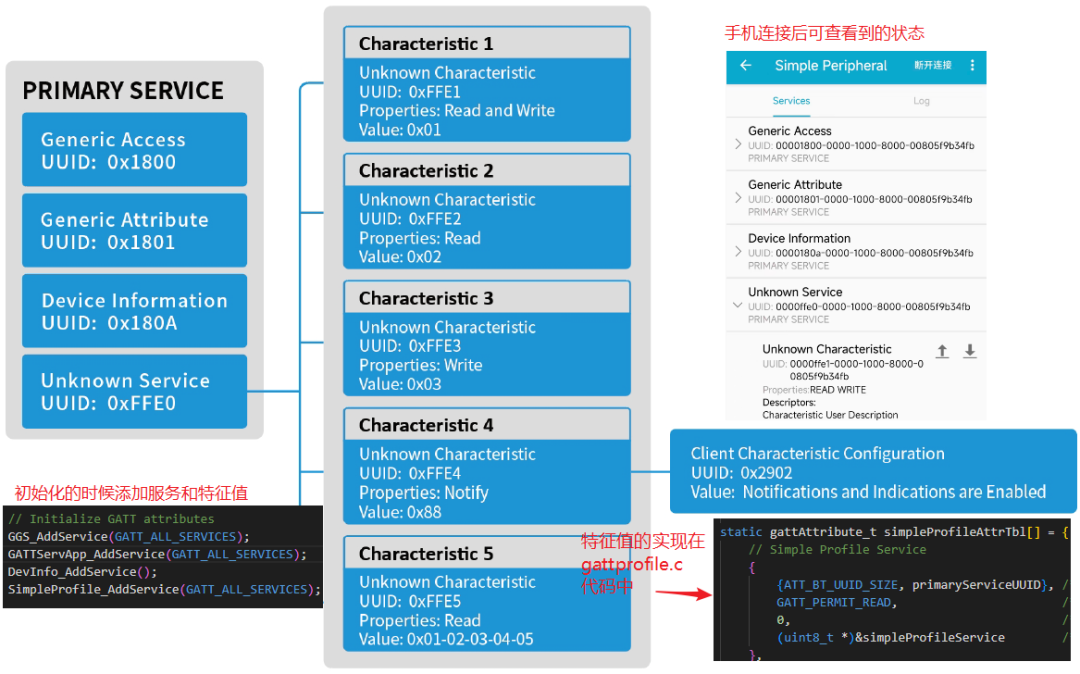The image size is (1080, 674).
Task: Select the Device Information UUID 0x180A block
Action: pos(134,311)
